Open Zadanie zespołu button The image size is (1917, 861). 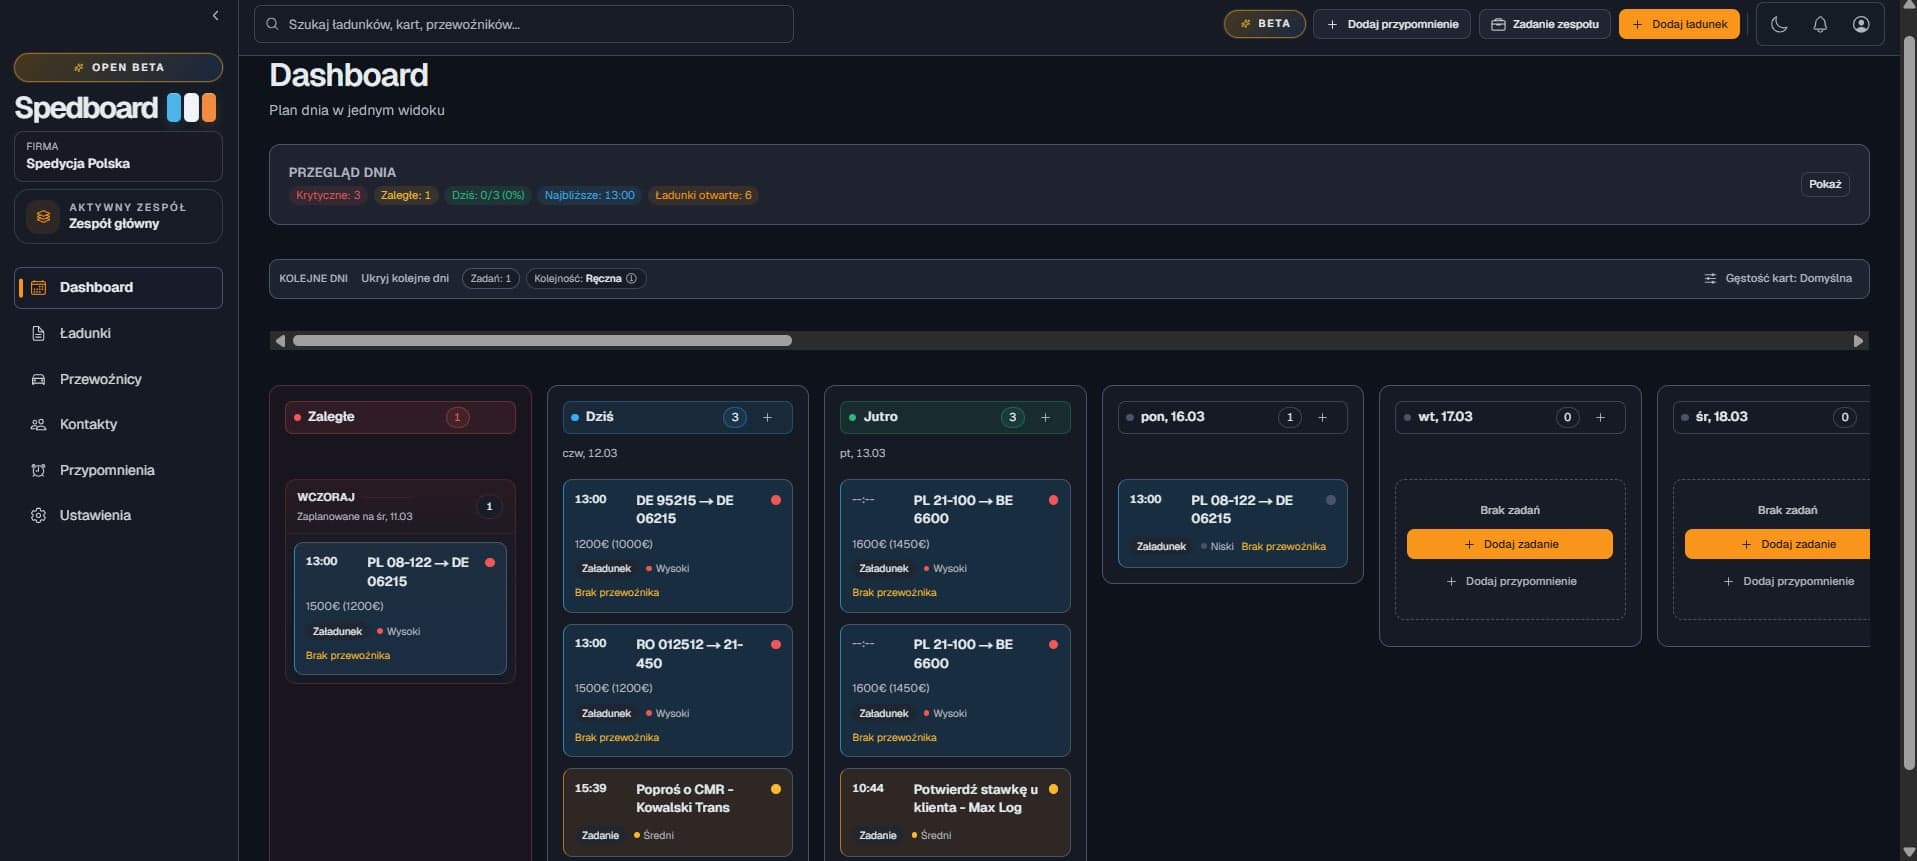click(x=1545, y=24)
